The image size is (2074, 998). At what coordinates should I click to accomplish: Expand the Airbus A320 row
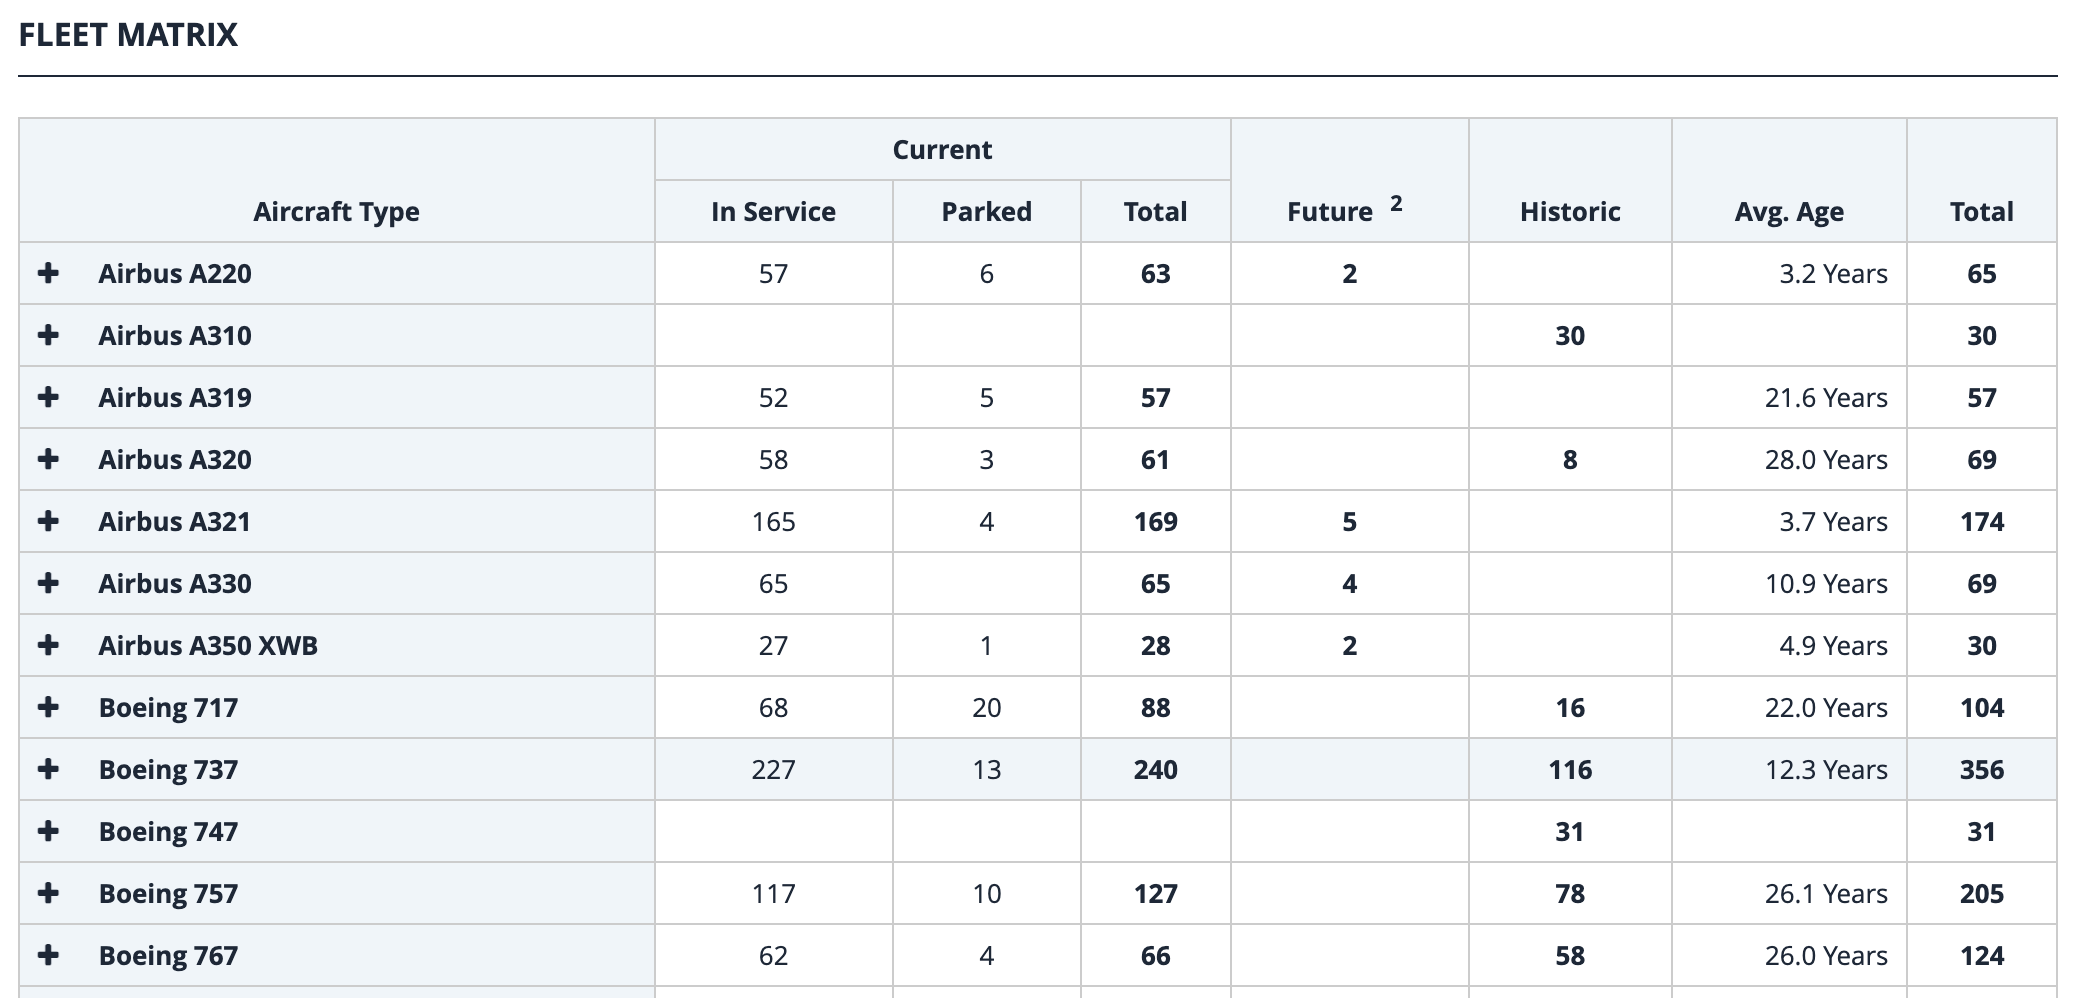click(x=48, y=459)
